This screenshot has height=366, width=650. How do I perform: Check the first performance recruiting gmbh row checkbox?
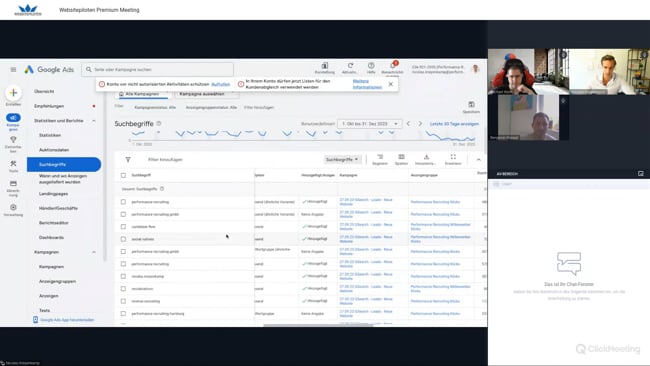click(x=123, y=214)
